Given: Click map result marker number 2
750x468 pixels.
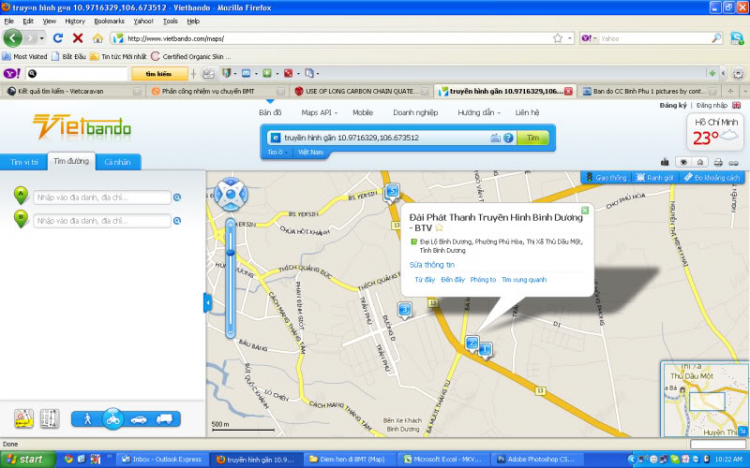Looking at the screenshot, I should [x=472, y=343].
